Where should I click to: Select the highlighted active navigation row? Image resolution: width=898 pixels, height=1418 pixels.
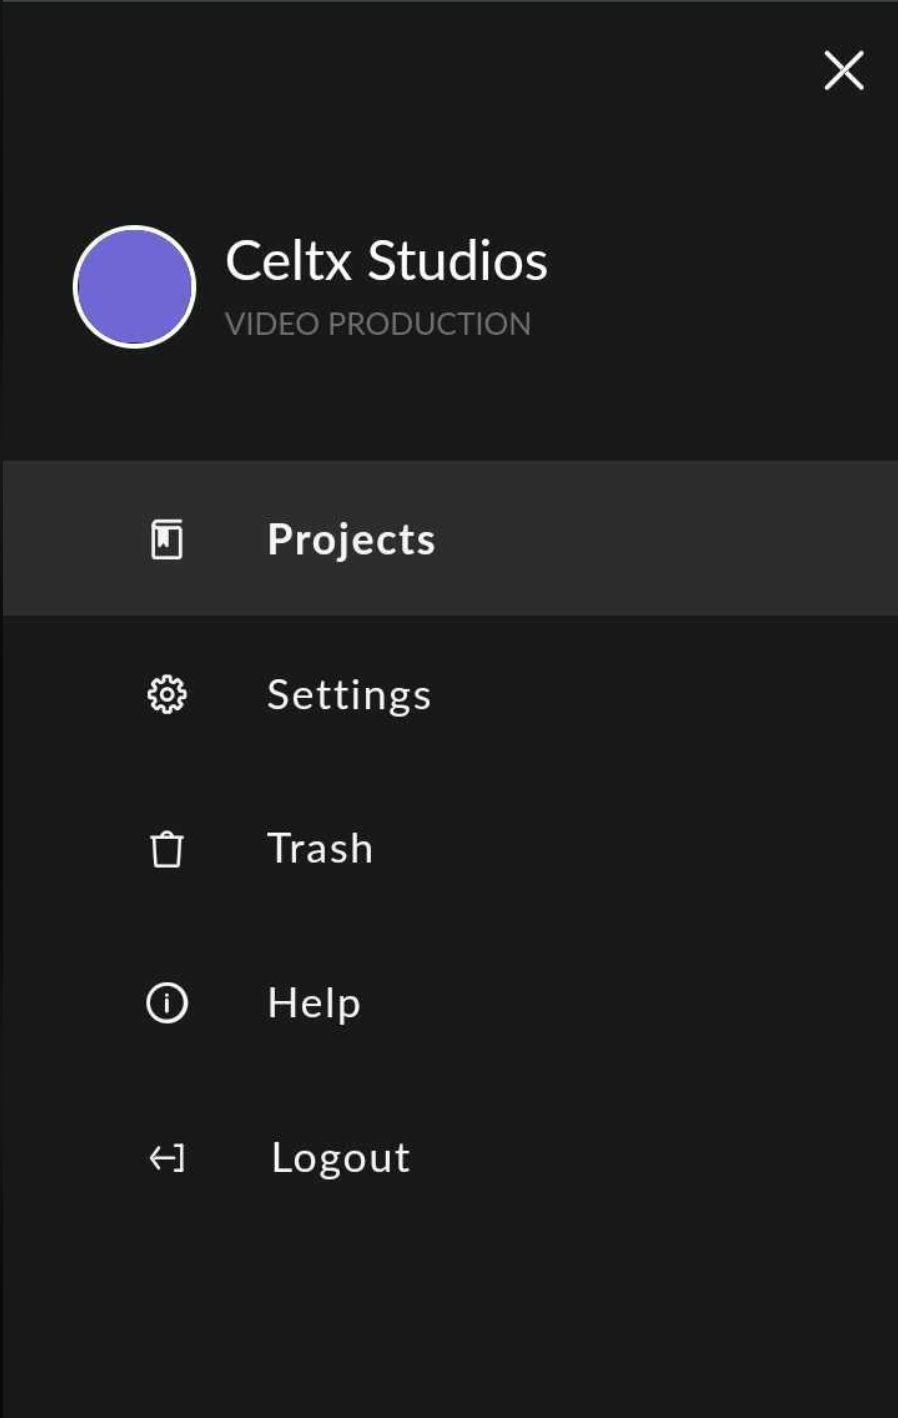tap(449, 538)
